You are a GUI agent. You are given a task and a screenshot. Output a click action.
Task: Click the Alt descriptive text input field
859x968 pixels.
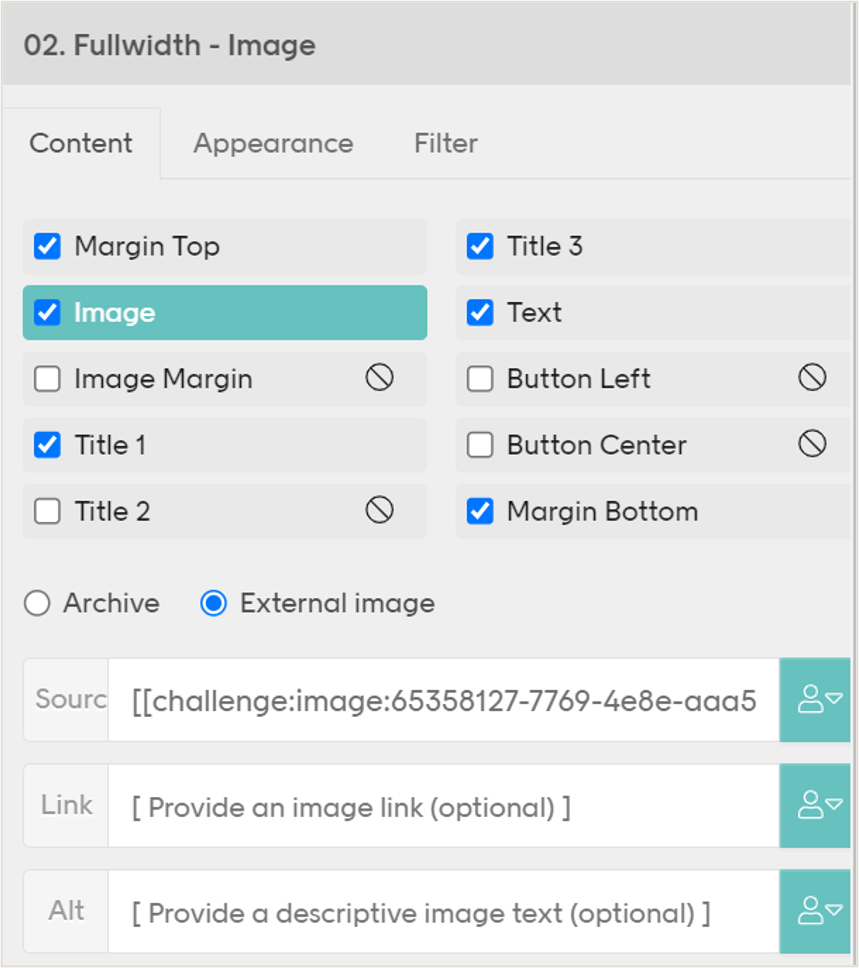point(440,910)
